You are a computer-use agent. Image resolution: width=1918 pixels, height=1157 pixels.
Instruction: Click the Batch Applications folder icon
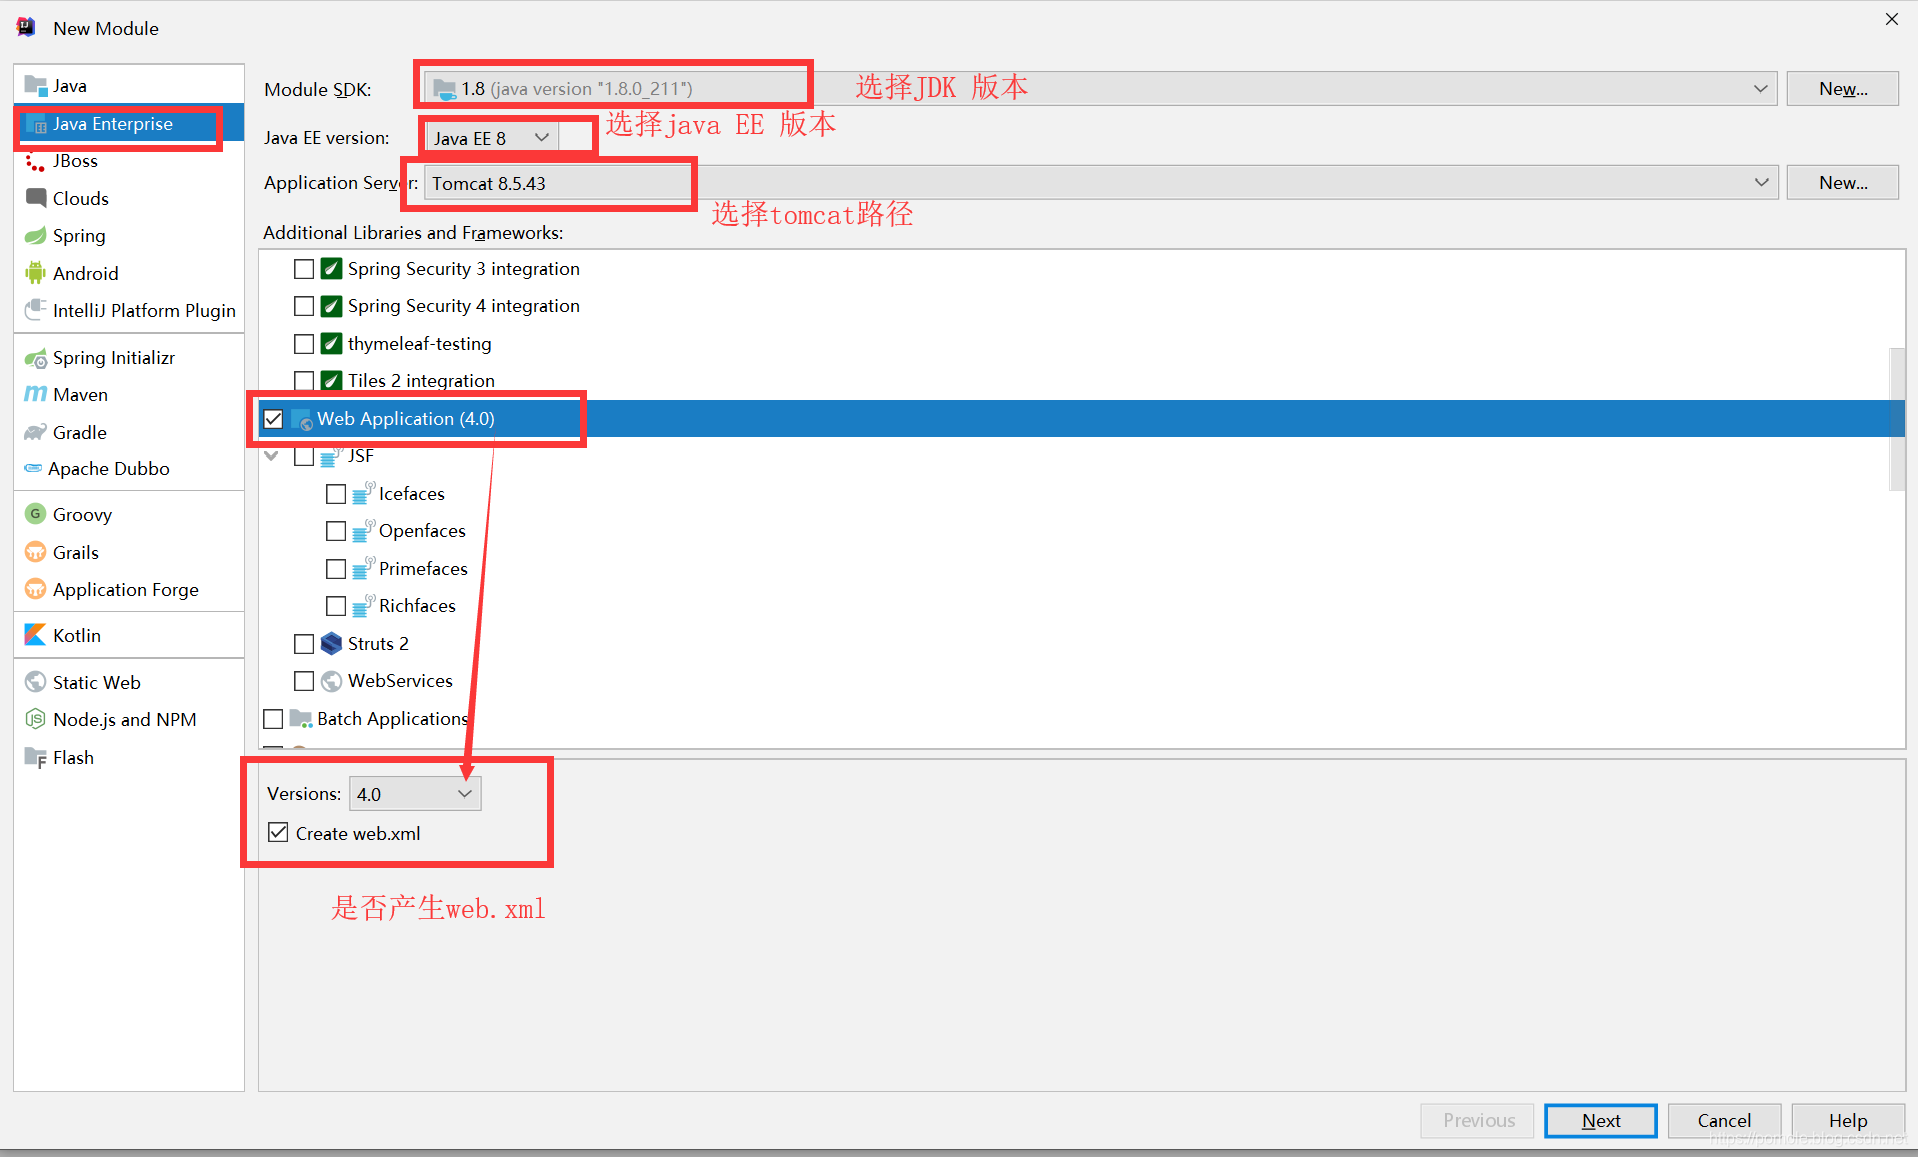[x=301, y=718]
